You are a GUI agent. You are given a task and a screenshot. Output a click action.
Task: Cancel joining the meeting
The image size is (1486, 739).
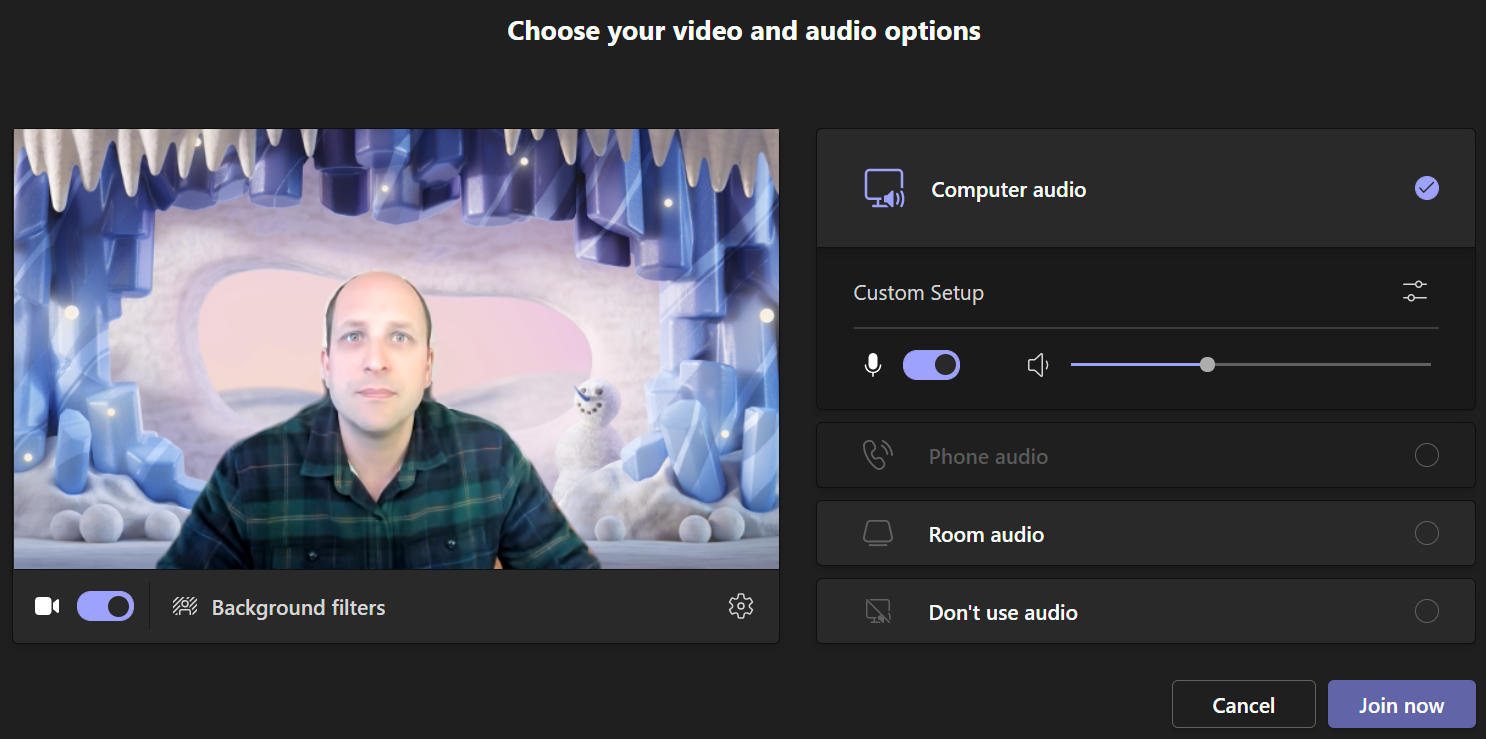(1243, 705)
